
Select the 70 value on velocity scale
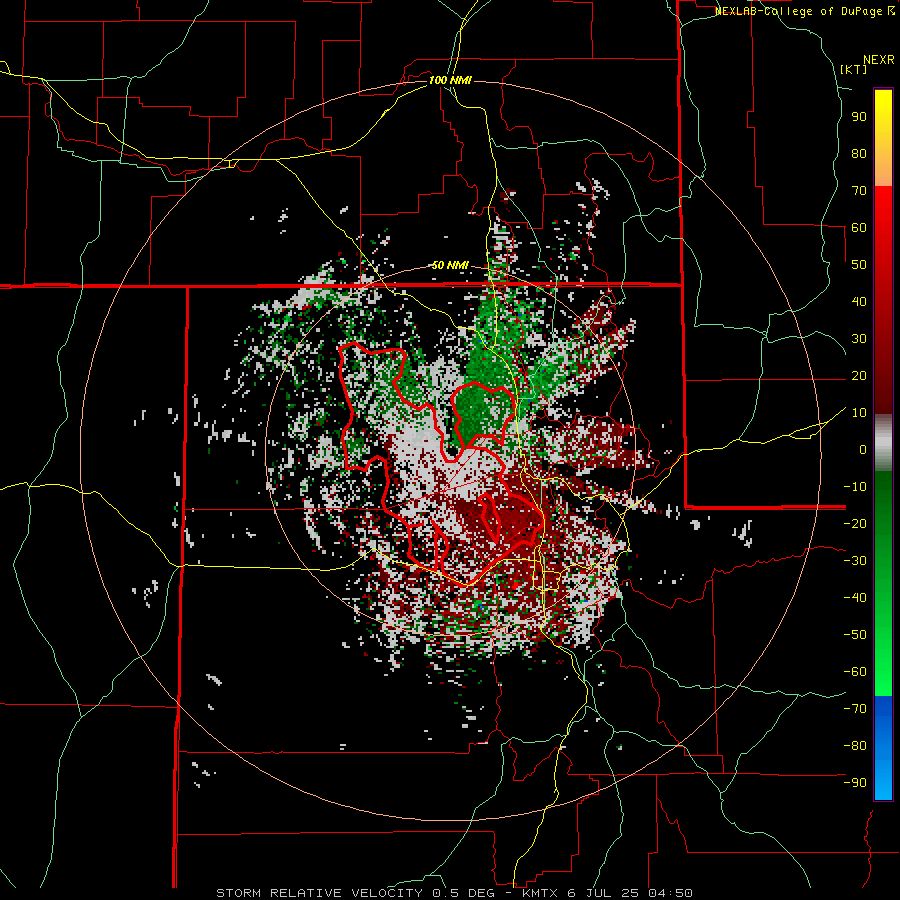pyautogui.click(x=859, y=191)
